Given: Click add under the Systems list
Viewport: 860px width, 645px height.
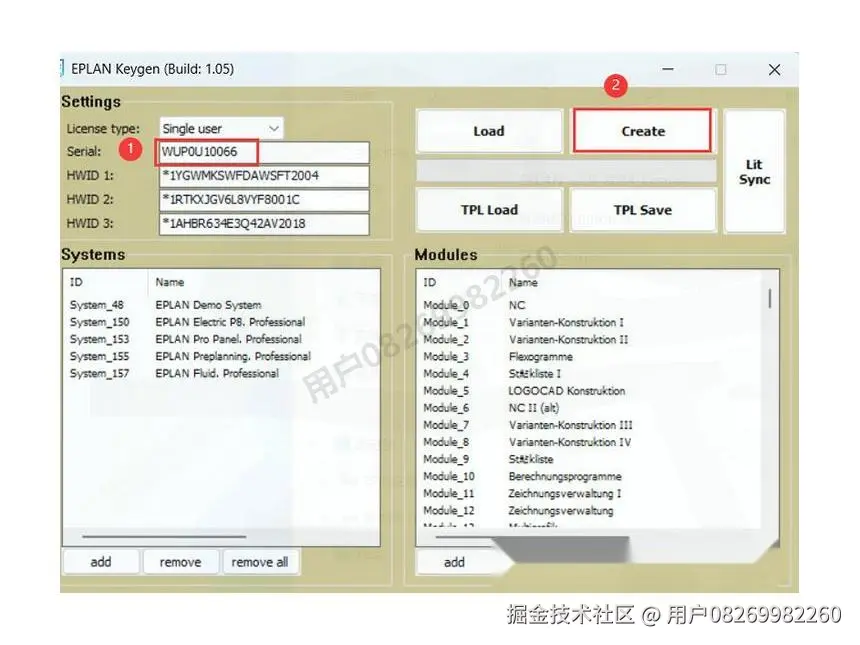Looking at the screenshot, I should point(101,562).
